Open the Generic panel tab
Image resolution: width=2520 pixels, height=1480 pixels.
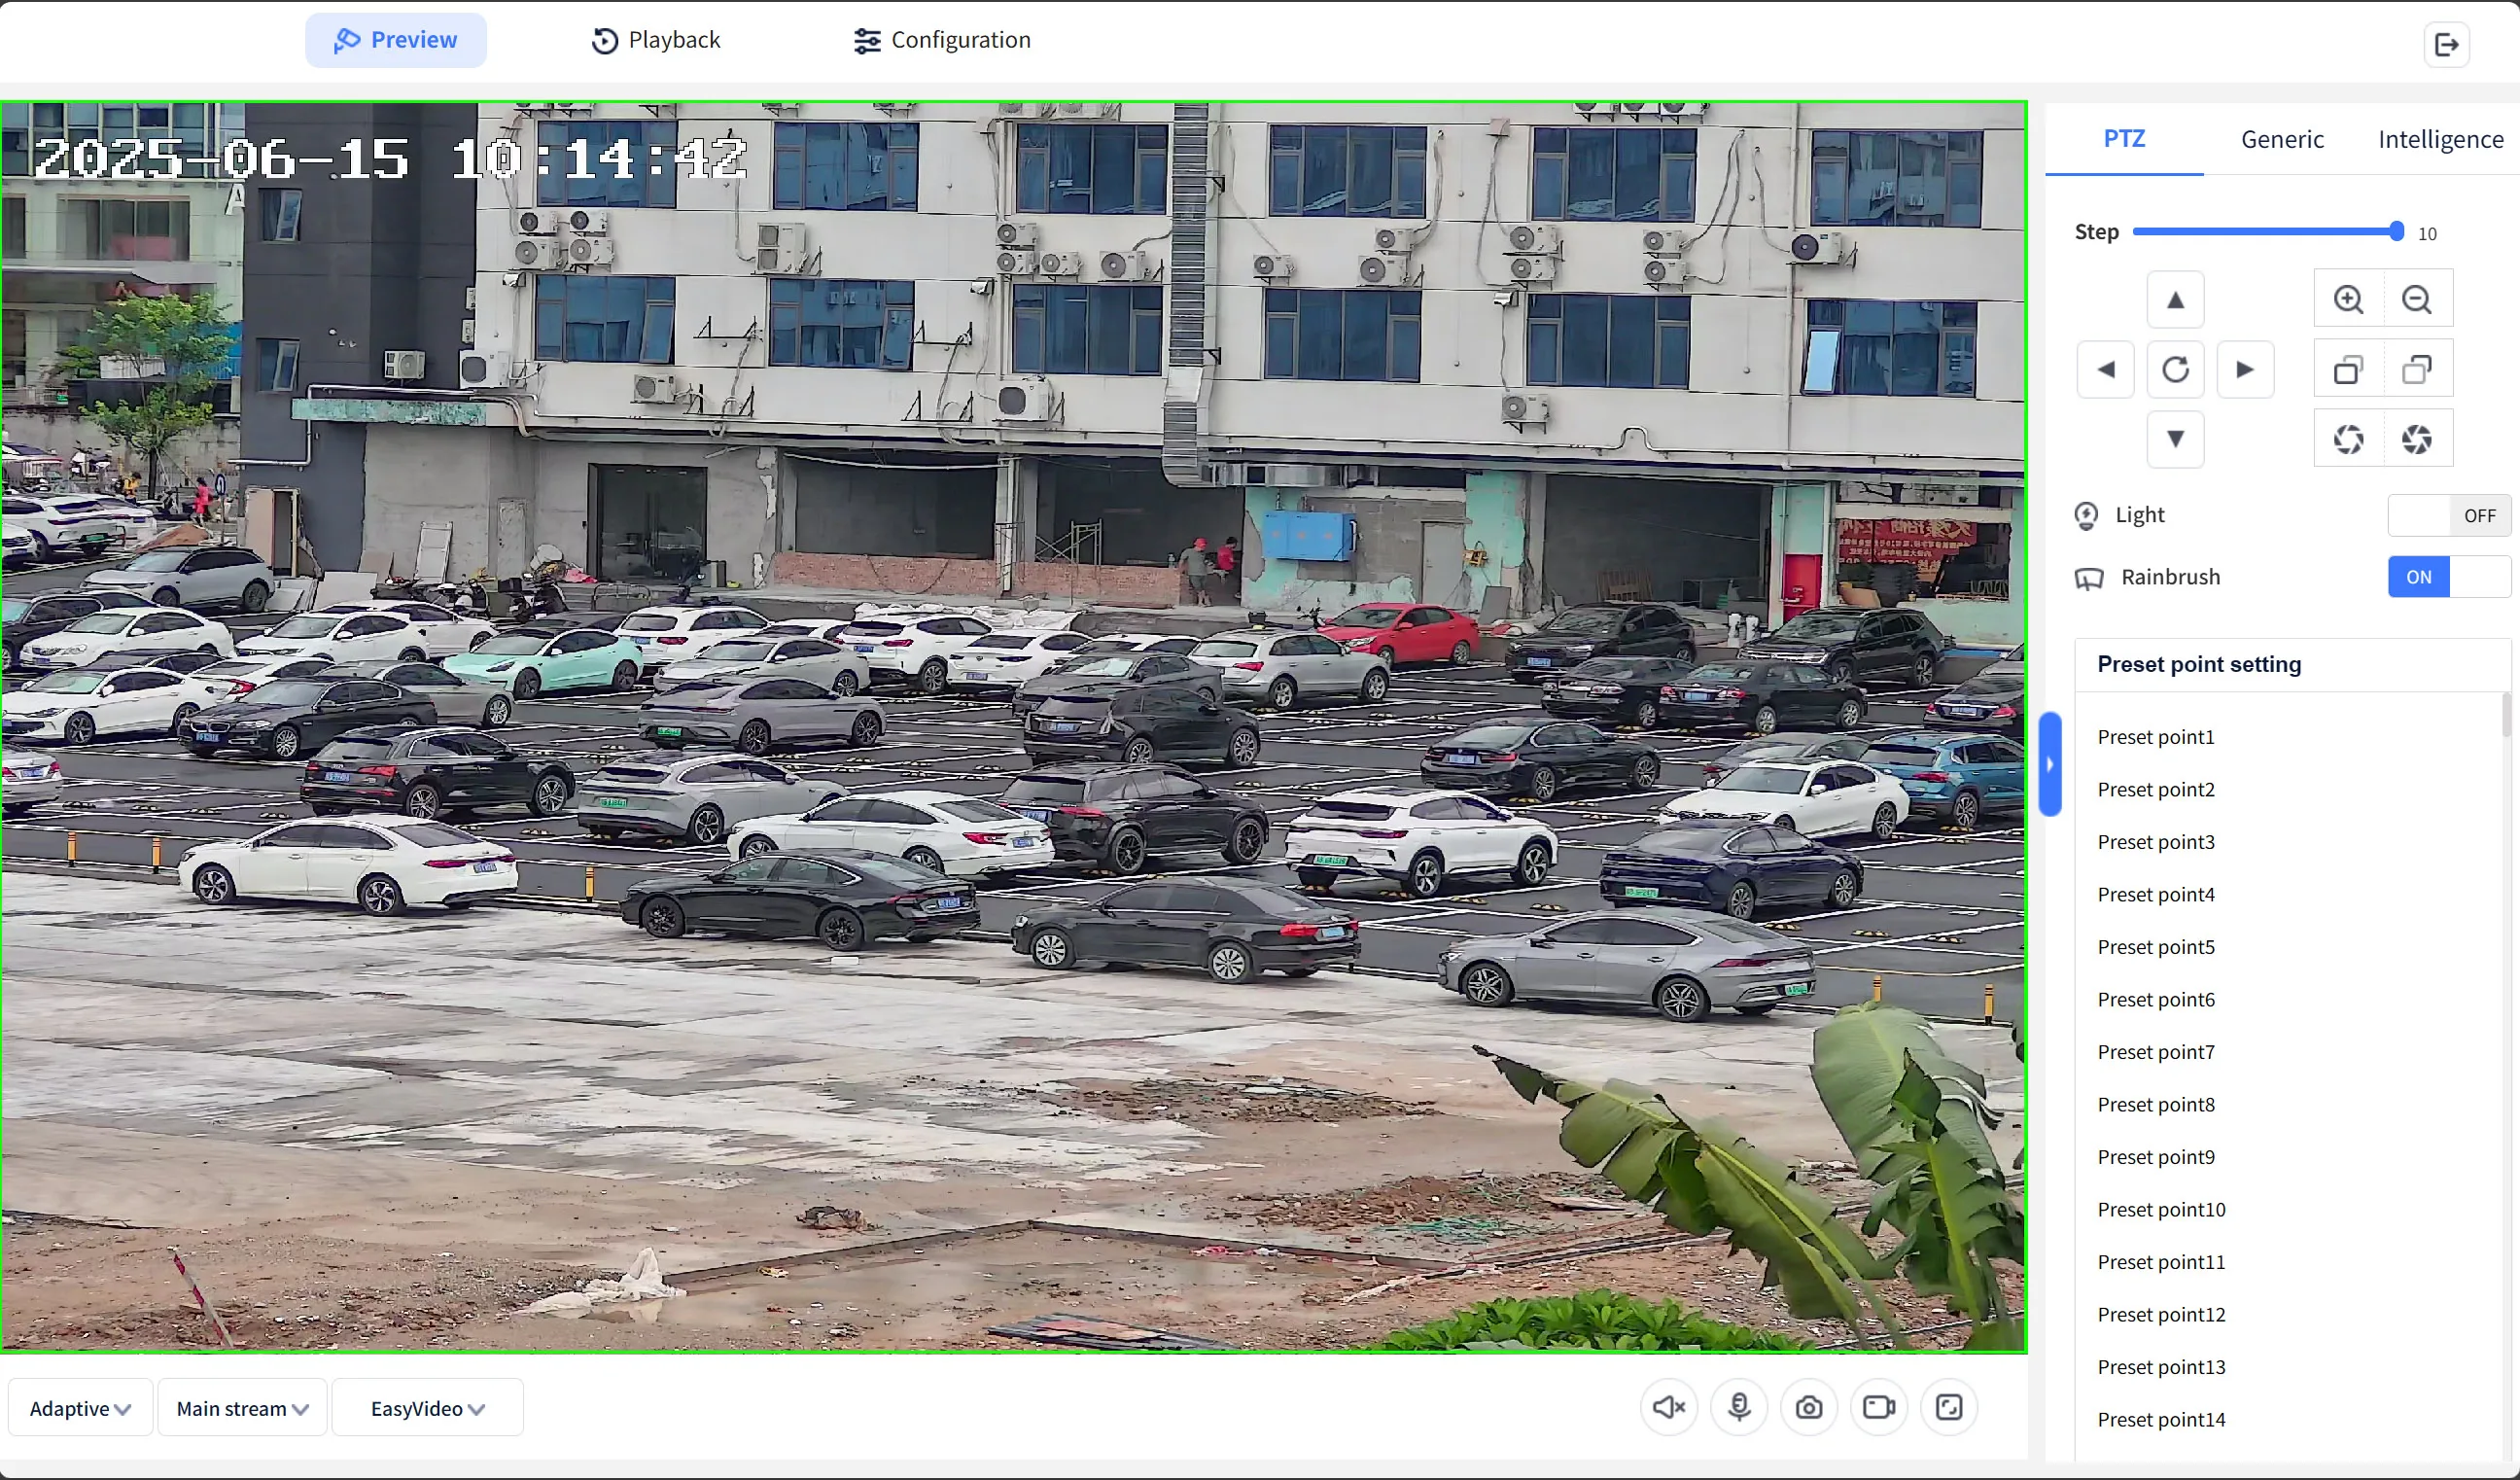click(2281, 139)
